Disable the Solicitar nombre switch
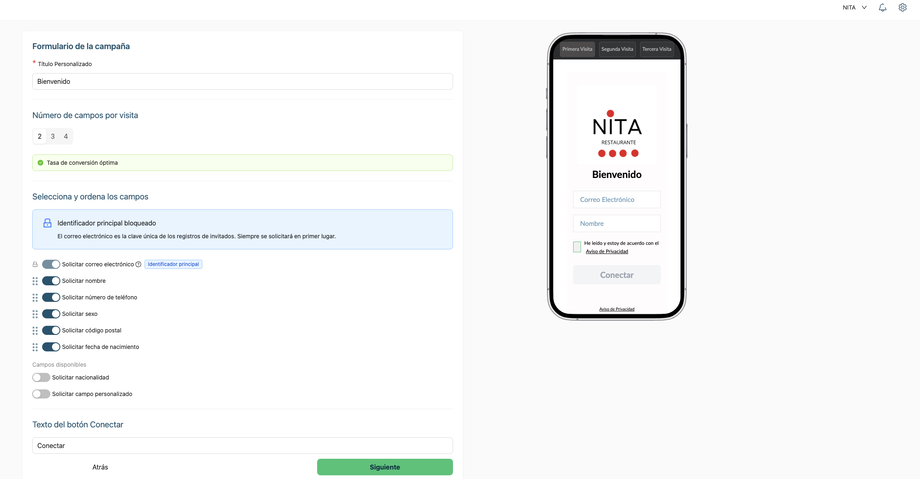This screenshot has width=920, height=479. [x=51, y=281]
